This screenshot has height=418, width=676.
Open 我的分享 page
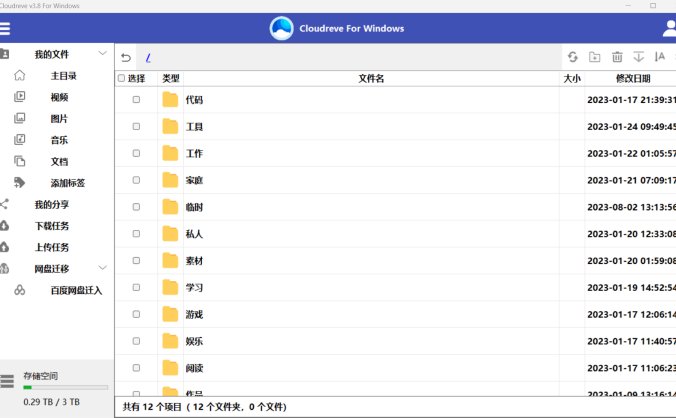point(52,205)
